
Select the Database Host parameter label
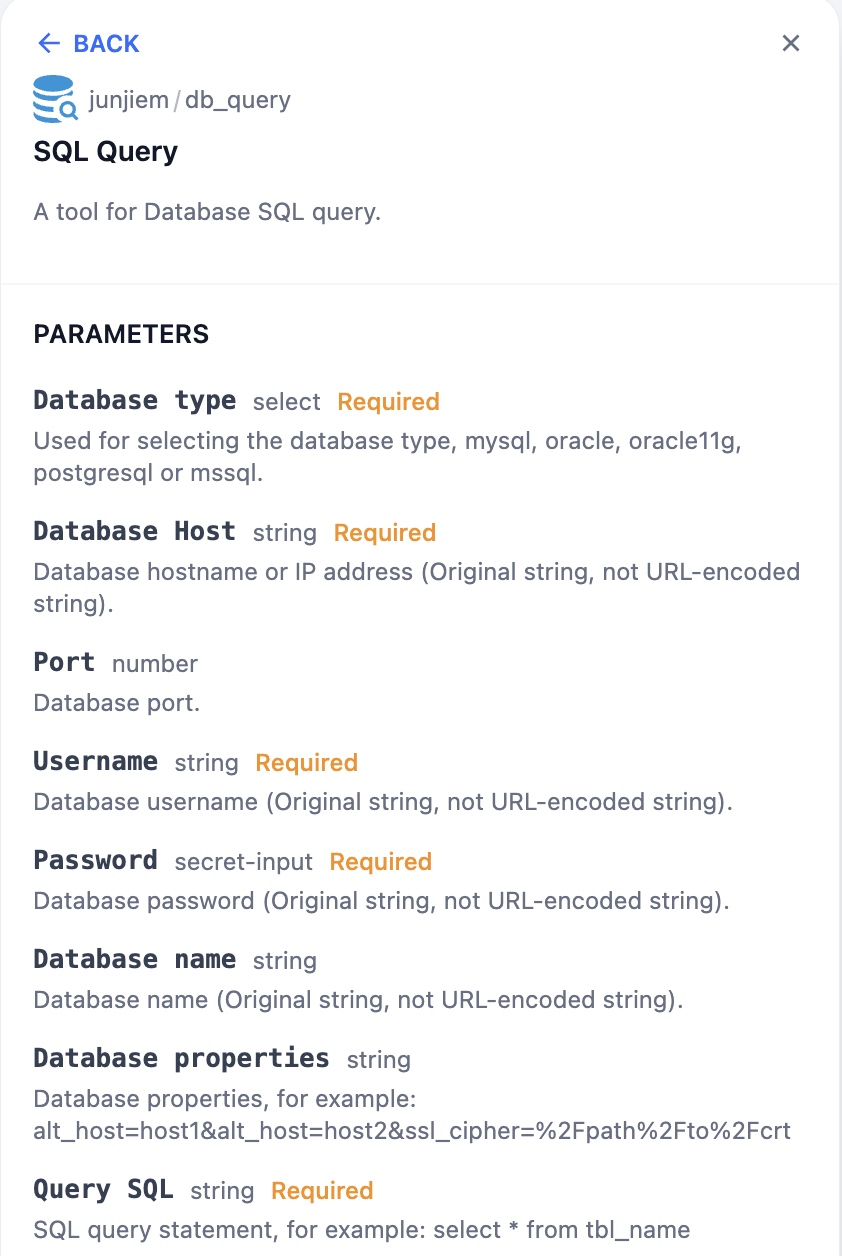tap(134, 532)
